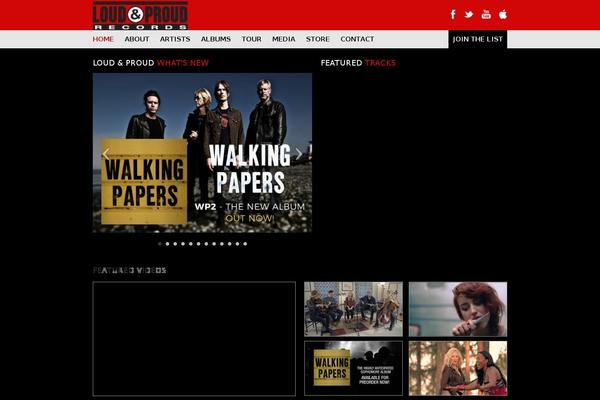600x400 pixels.
Task: Click the Featured Tracks heading
Action: point(358,63)
